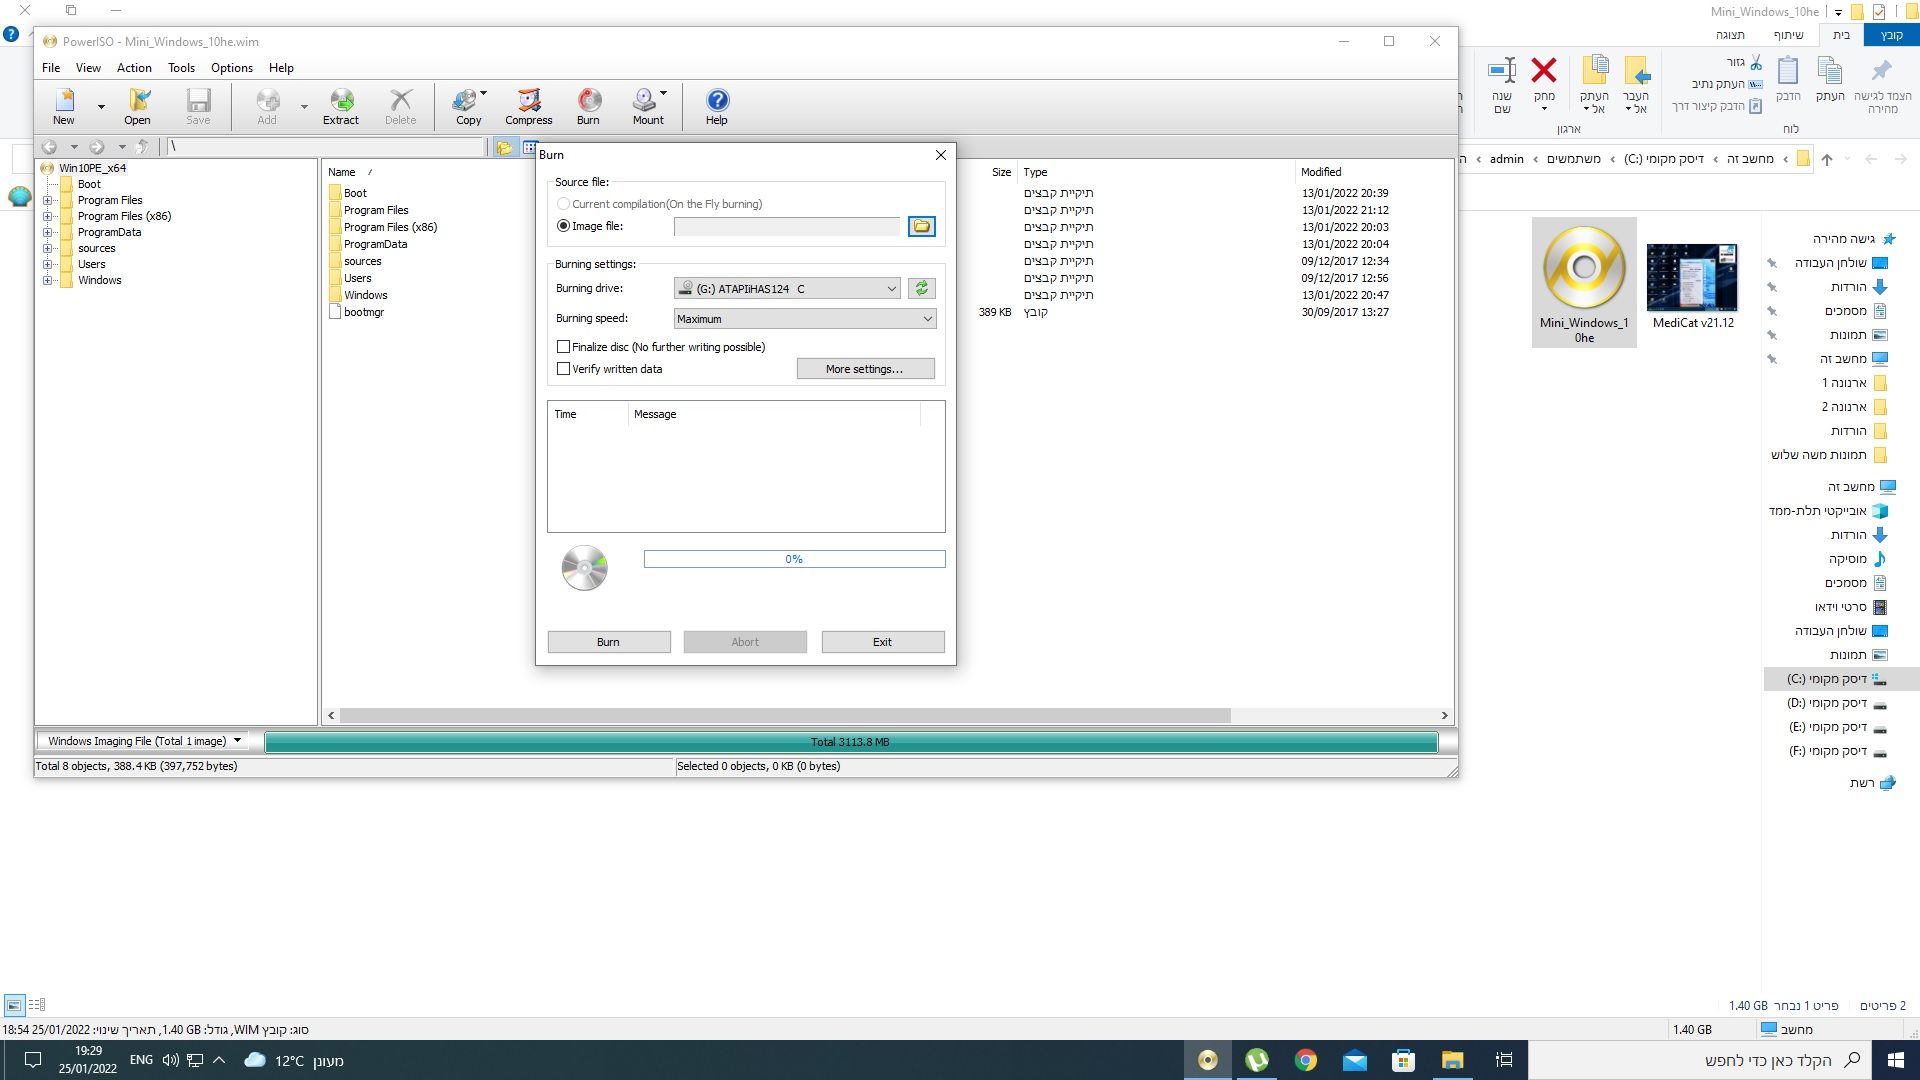Close the Burn dialog

(x=940, y=155)
